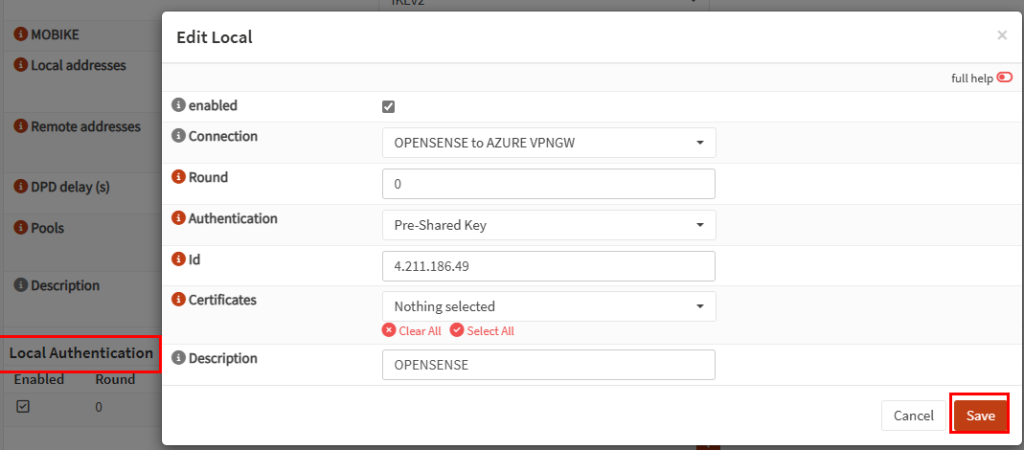Click info icon next to dialog Description
1024x450 pixels.
178,358
